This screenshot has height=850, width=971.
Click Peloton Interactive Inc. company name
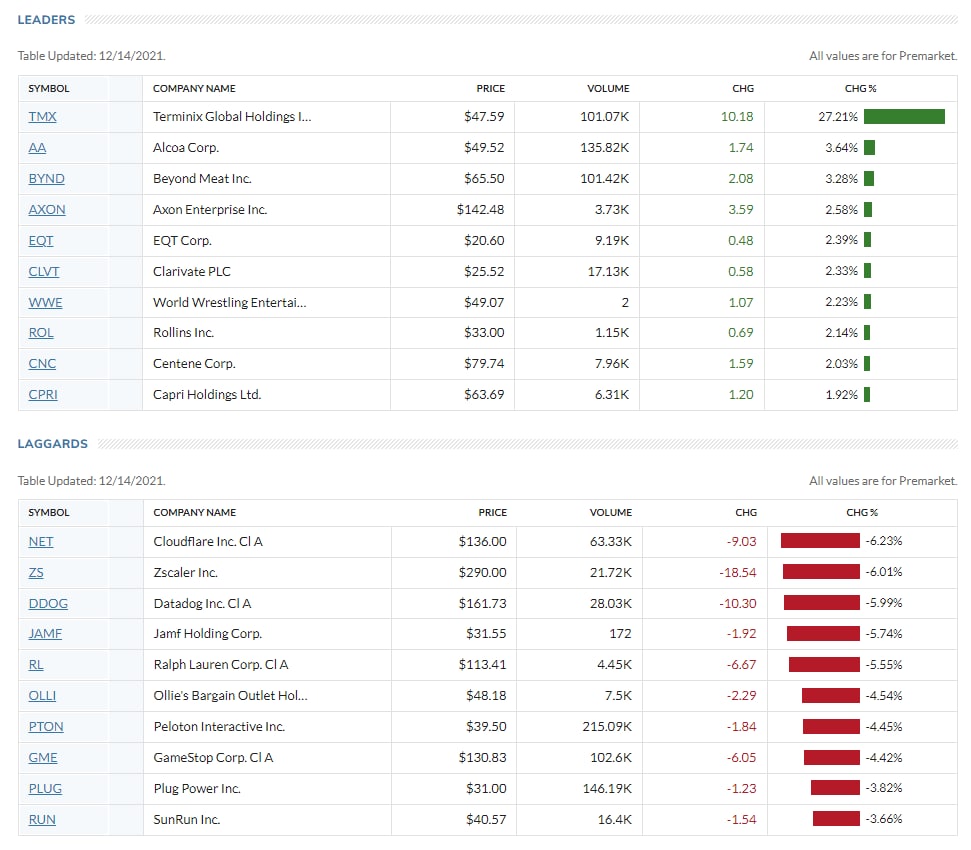click(x=219, y=726)
